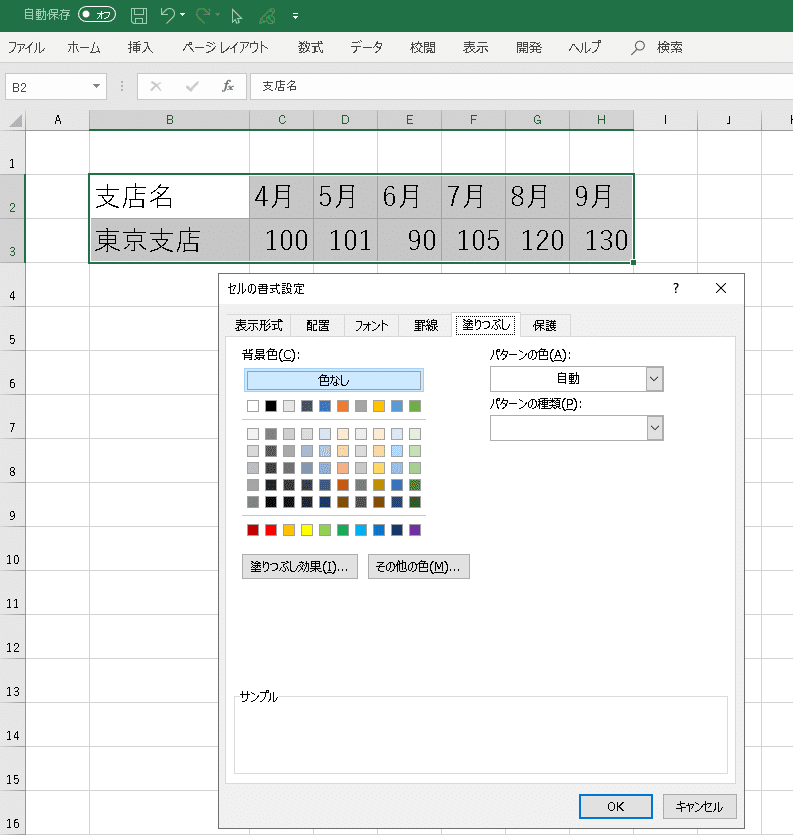Click the 9月 header cell
The image size is (793, 835).
[x=601, y=196]
